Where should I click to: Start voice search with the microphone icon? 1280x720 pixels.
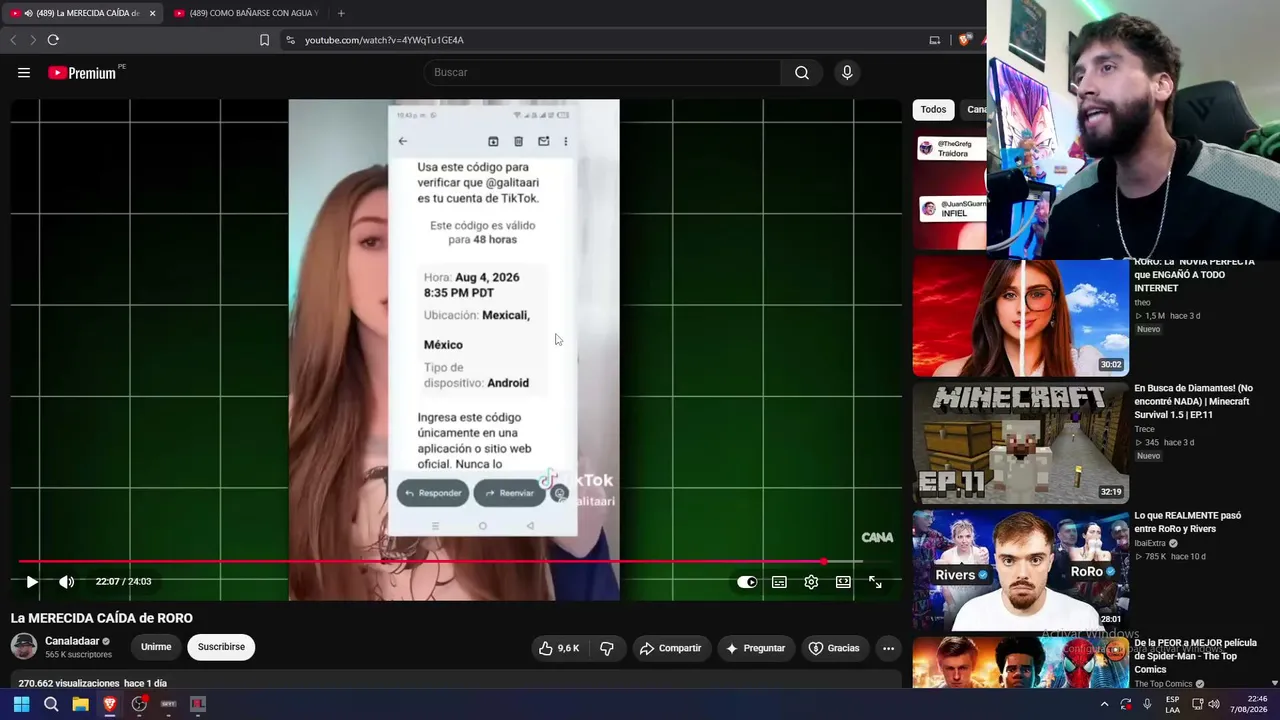click(x=847, y=72)
